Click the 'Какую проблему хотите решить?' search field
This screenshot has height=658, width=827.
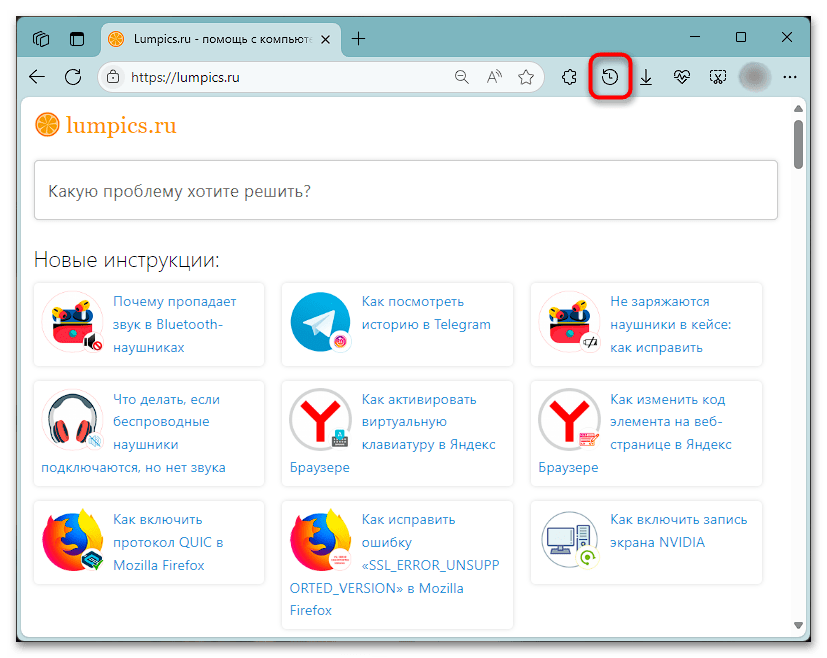point(405,190)
